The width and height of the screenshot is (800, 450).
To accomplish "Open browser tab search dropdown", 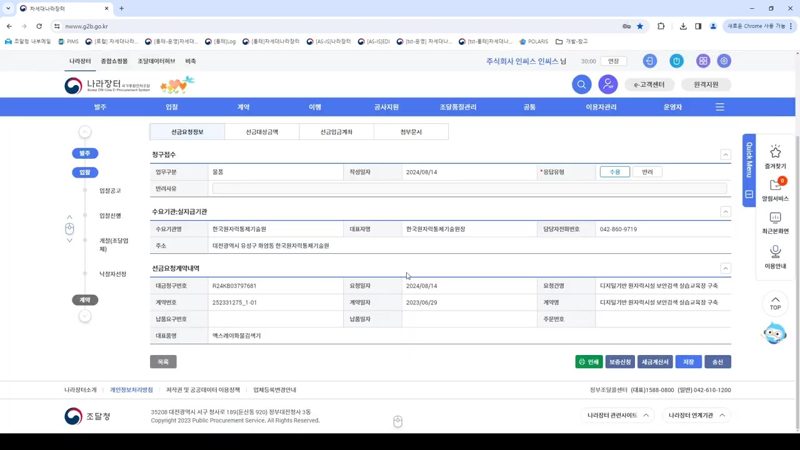I will pos(8,8).
